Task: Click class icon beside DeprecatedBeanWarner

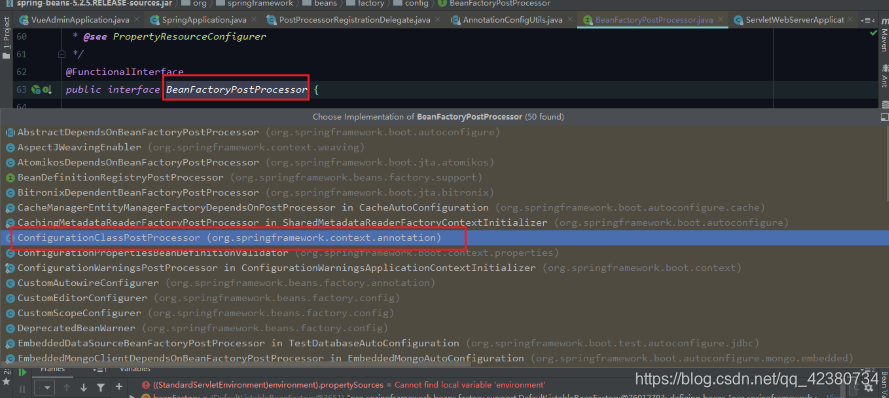Action: 10,328
